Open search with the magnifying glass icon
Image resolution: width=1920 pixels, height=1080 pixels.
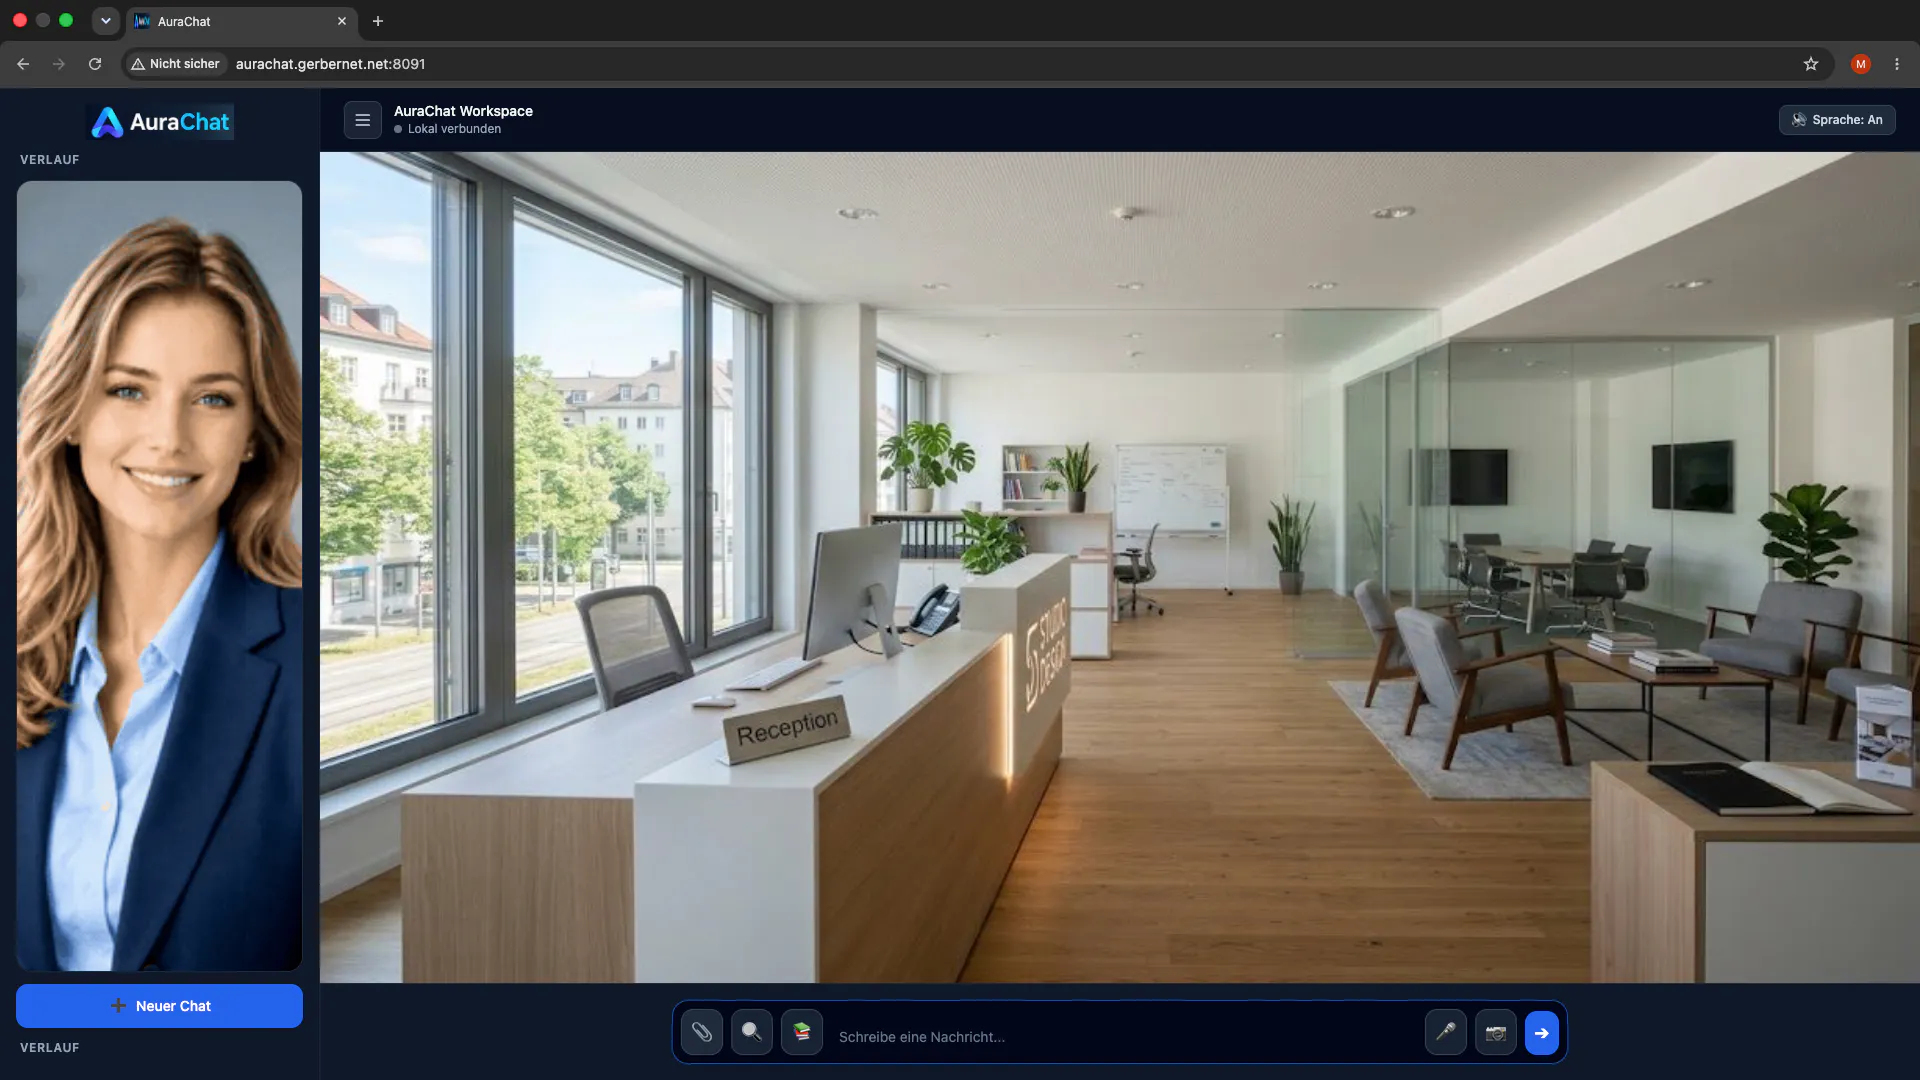coord(752,1033)
